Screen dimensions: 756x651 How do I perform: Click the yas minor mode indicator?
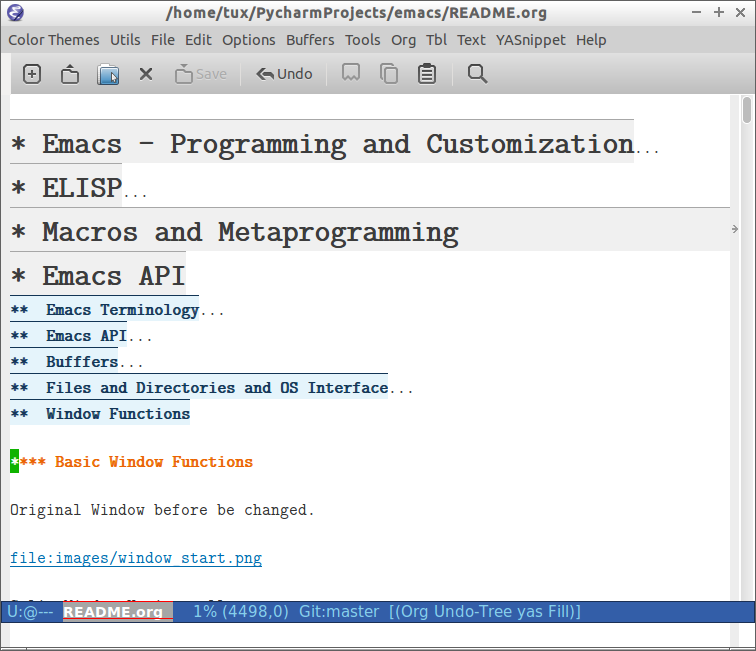tap(530, 611)
